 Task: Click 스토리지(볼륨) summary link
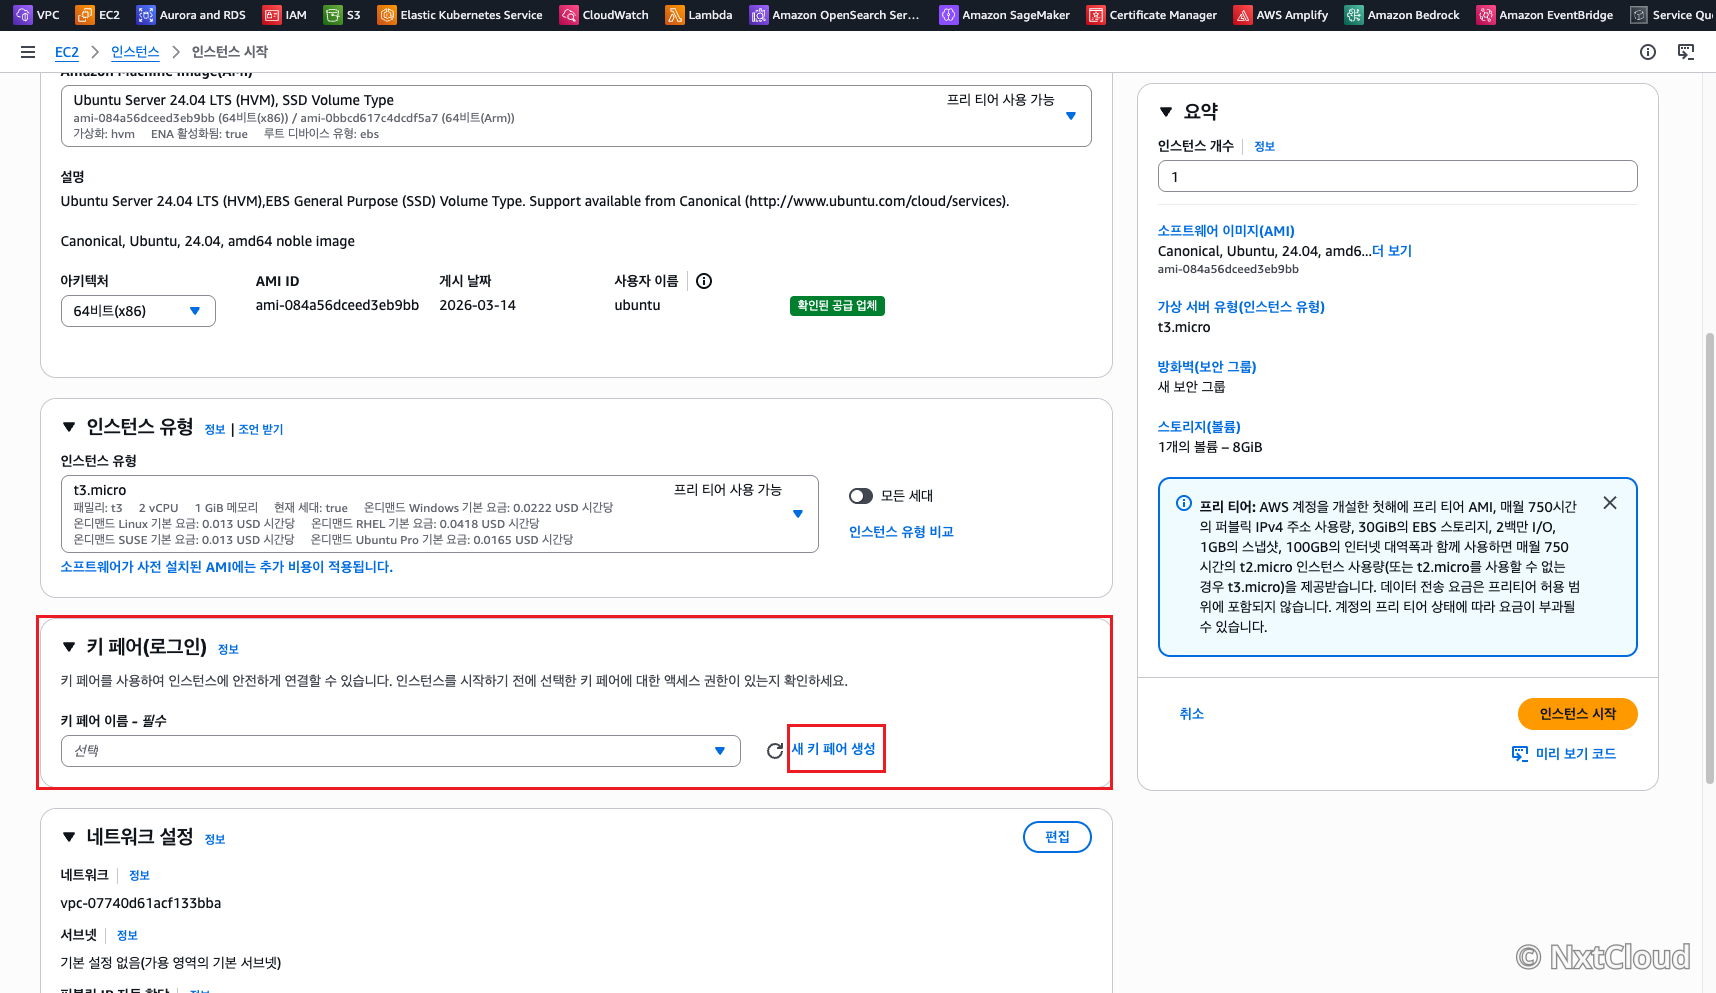1199,427
